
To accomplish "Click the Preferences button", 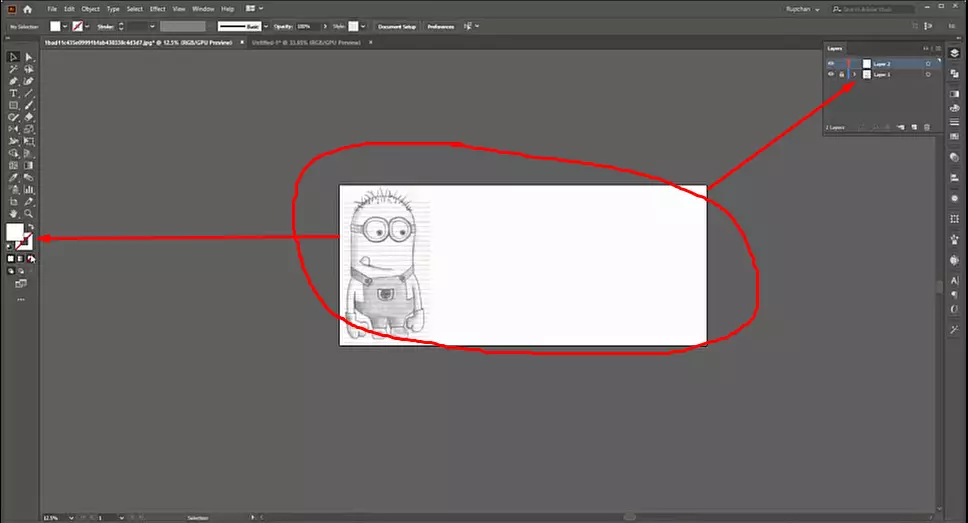I will (441, 27).
